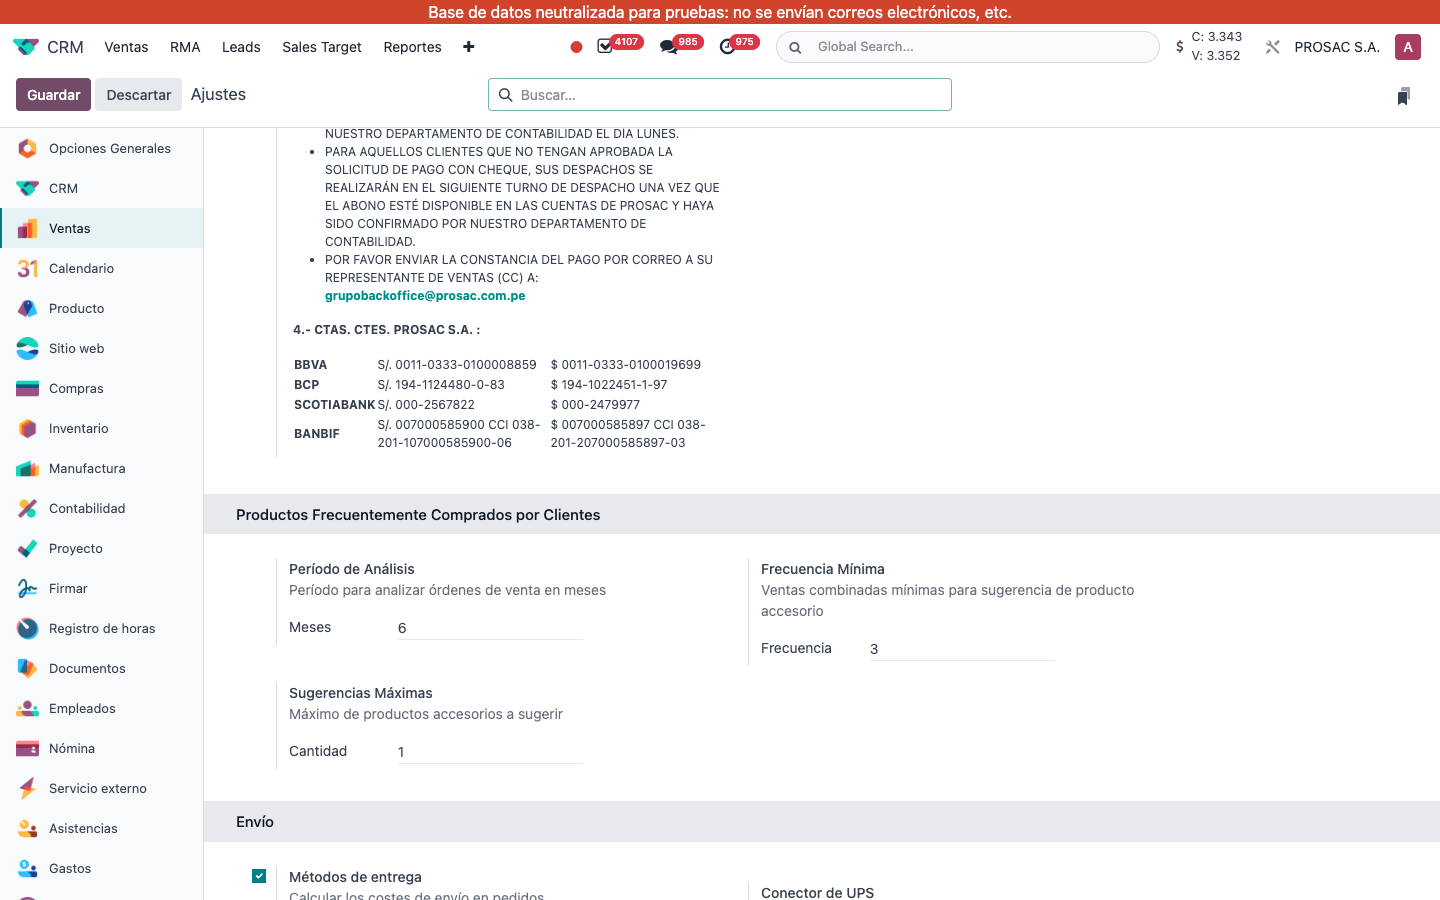1440x900 pixels.
Task: Open the Reportes menu
Action: 412,47
